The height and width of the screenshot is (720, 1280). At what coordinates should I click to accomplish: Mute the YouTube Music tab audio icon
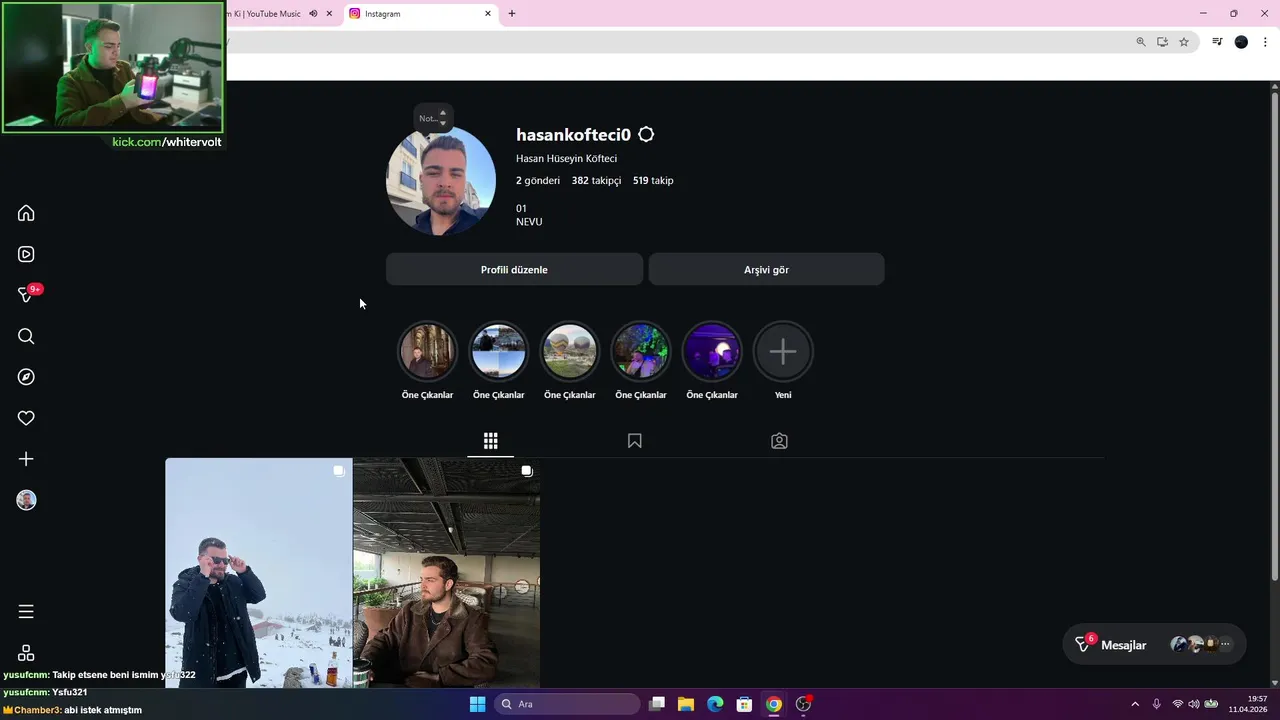tap(313, 14)
